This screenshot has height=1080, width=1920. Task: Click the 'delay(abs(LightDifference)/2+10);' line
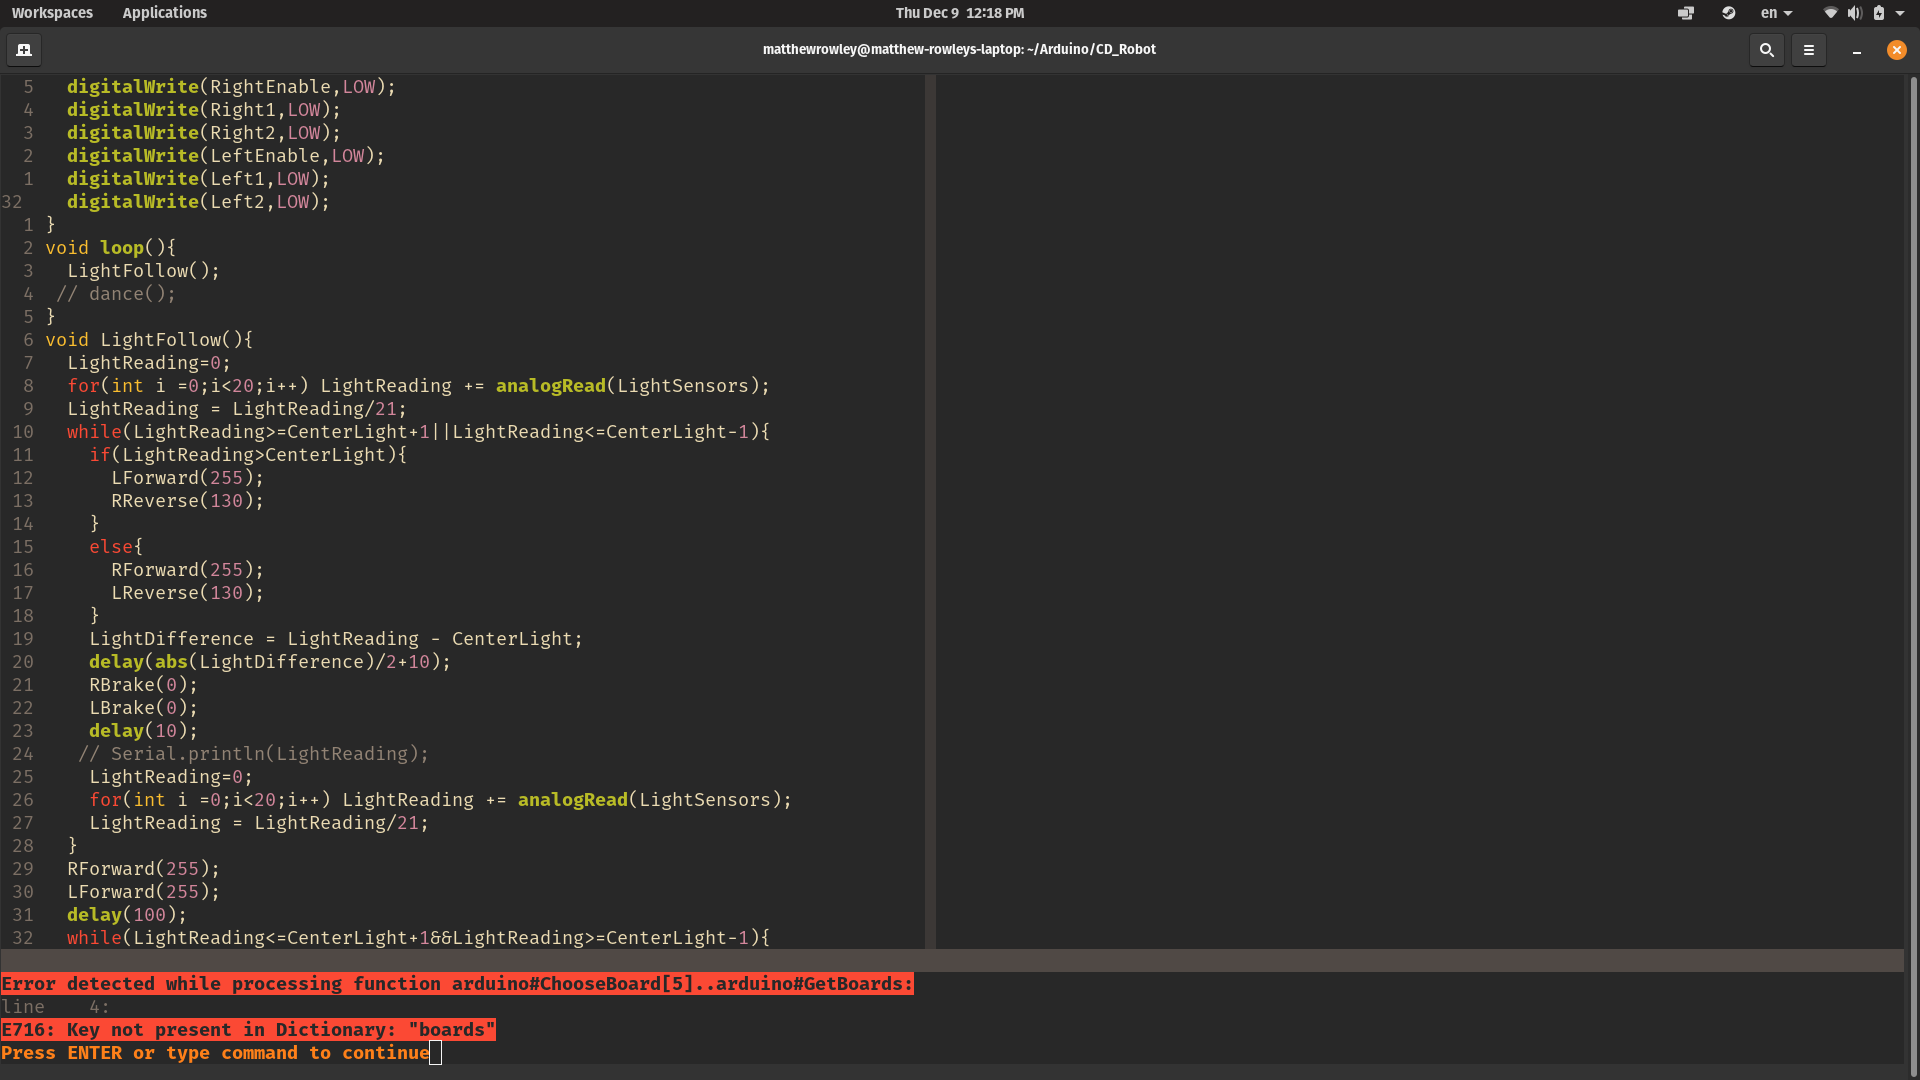click(x=270, y=662)
